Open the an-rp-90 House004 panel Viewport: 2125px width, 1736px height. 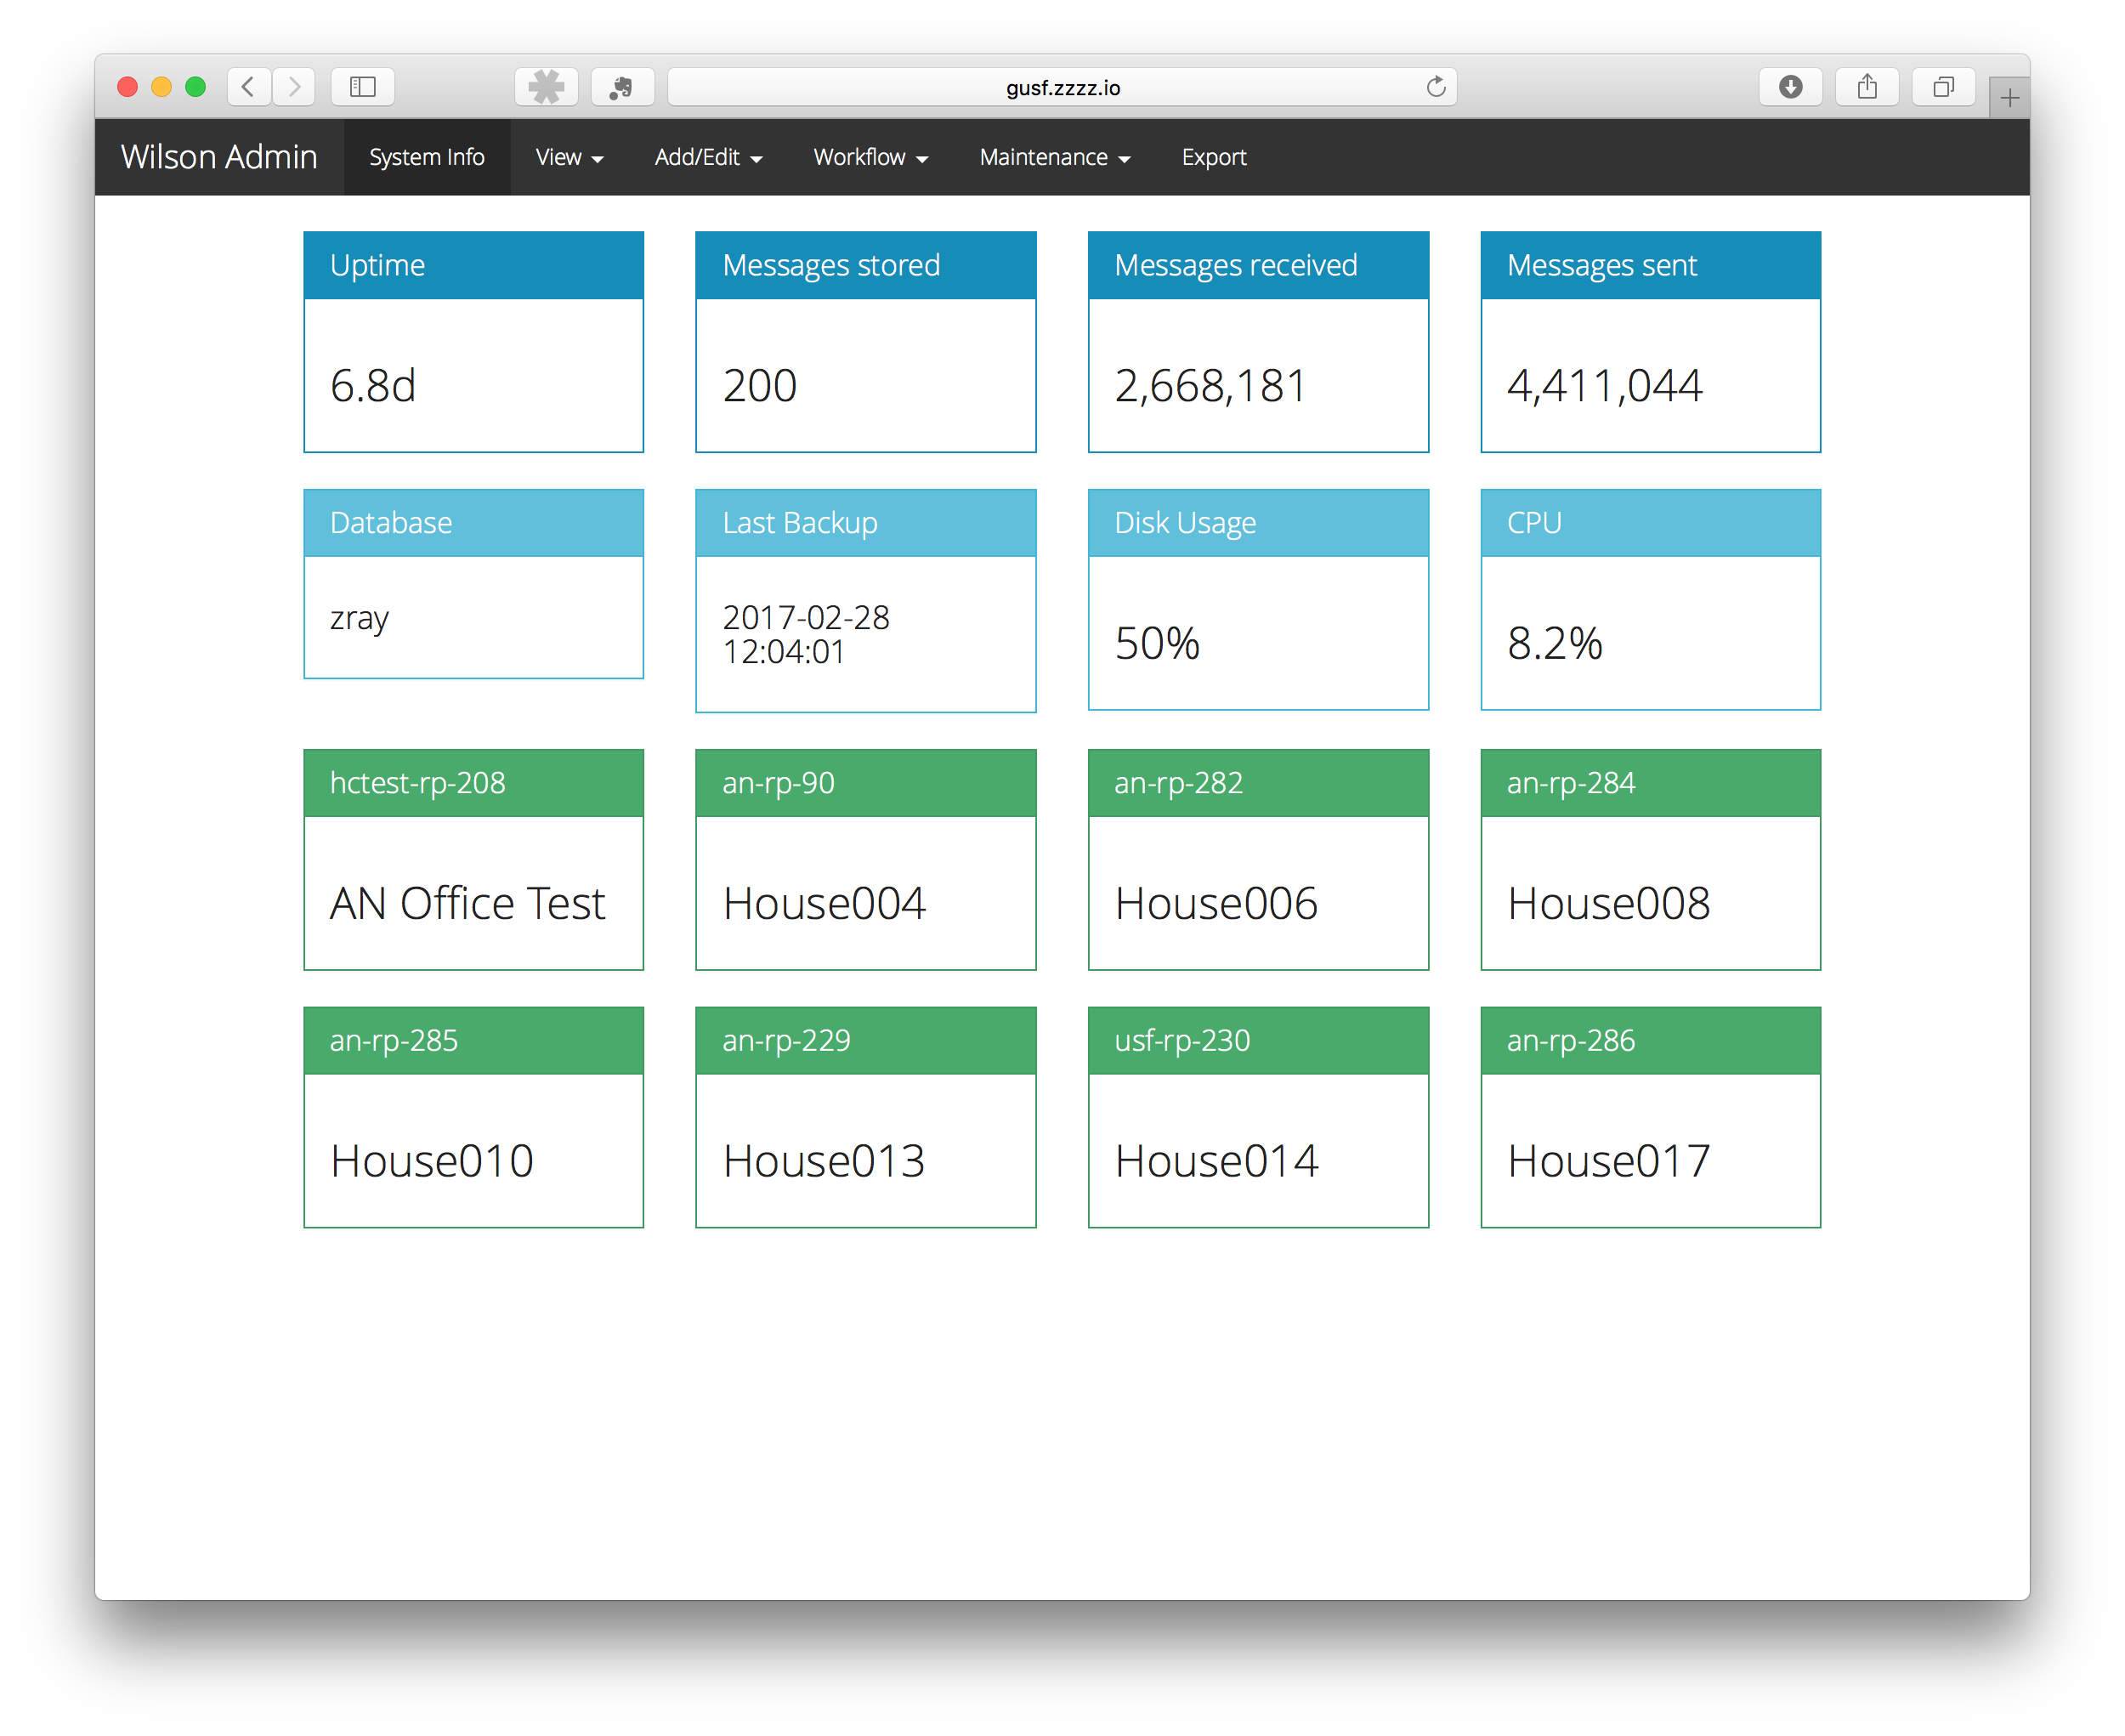865,859
